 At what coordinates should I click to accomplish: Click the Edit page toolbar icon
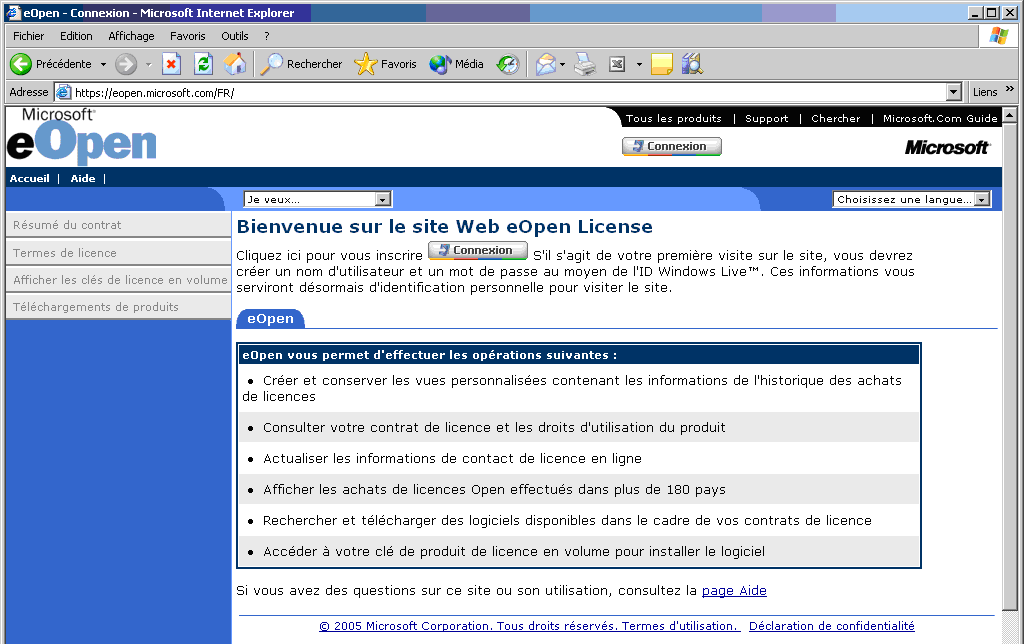pos(617,64)
